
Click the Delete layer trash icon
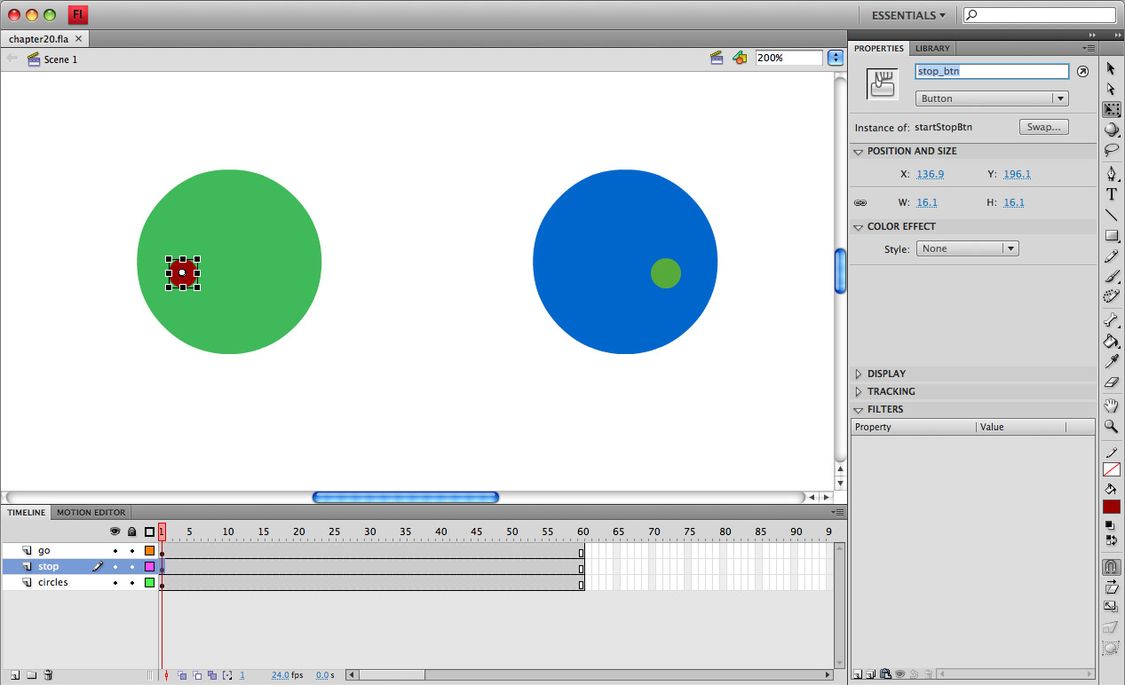(48, 676)
